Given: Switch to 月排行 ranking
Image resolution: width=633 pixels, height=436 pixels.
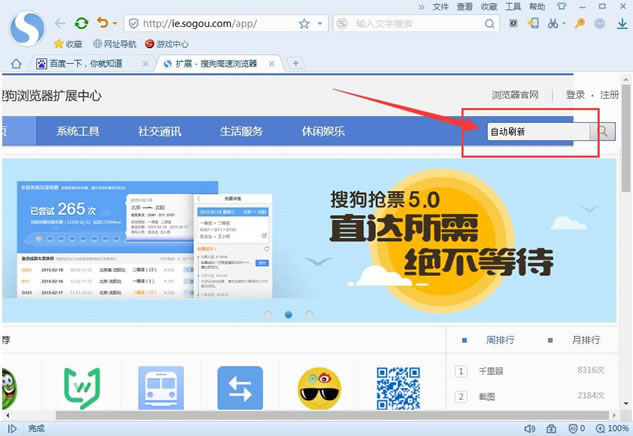Looking at the screenshot, I should click(586, 340).
